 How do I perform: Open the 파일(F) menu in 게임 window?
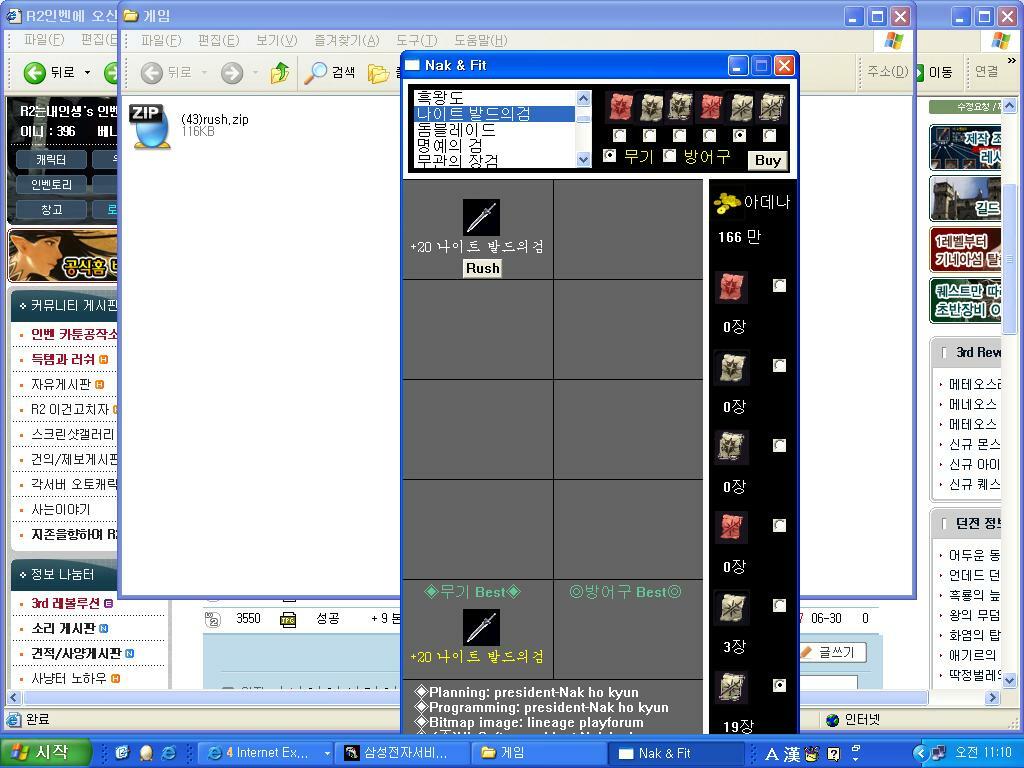point(161,40)
